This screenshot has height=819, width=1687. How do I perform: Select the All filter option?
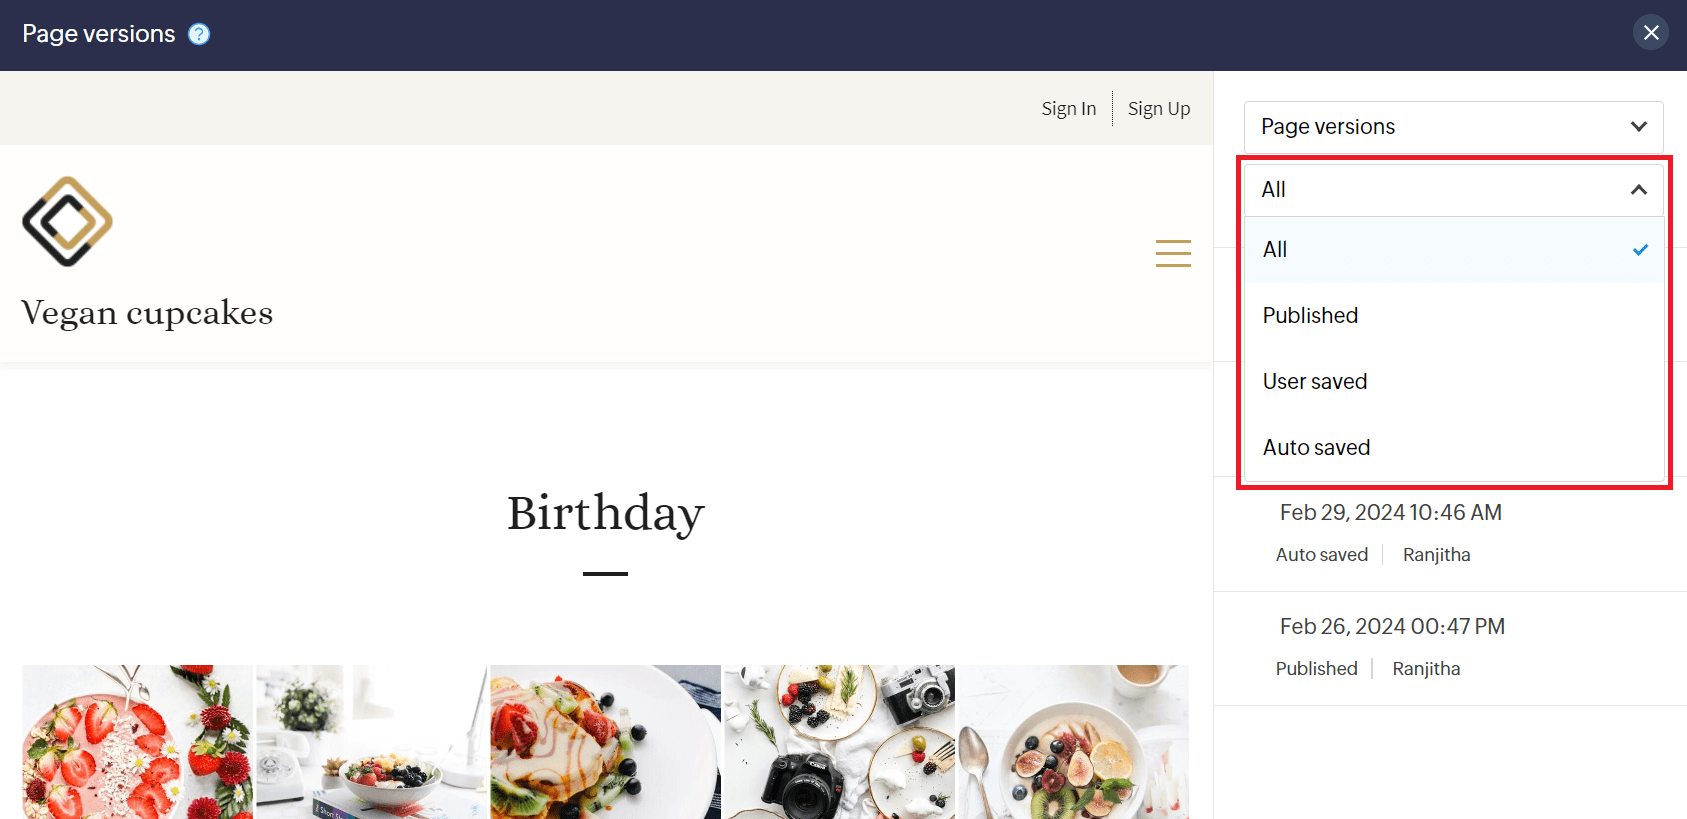point(1453,250)
